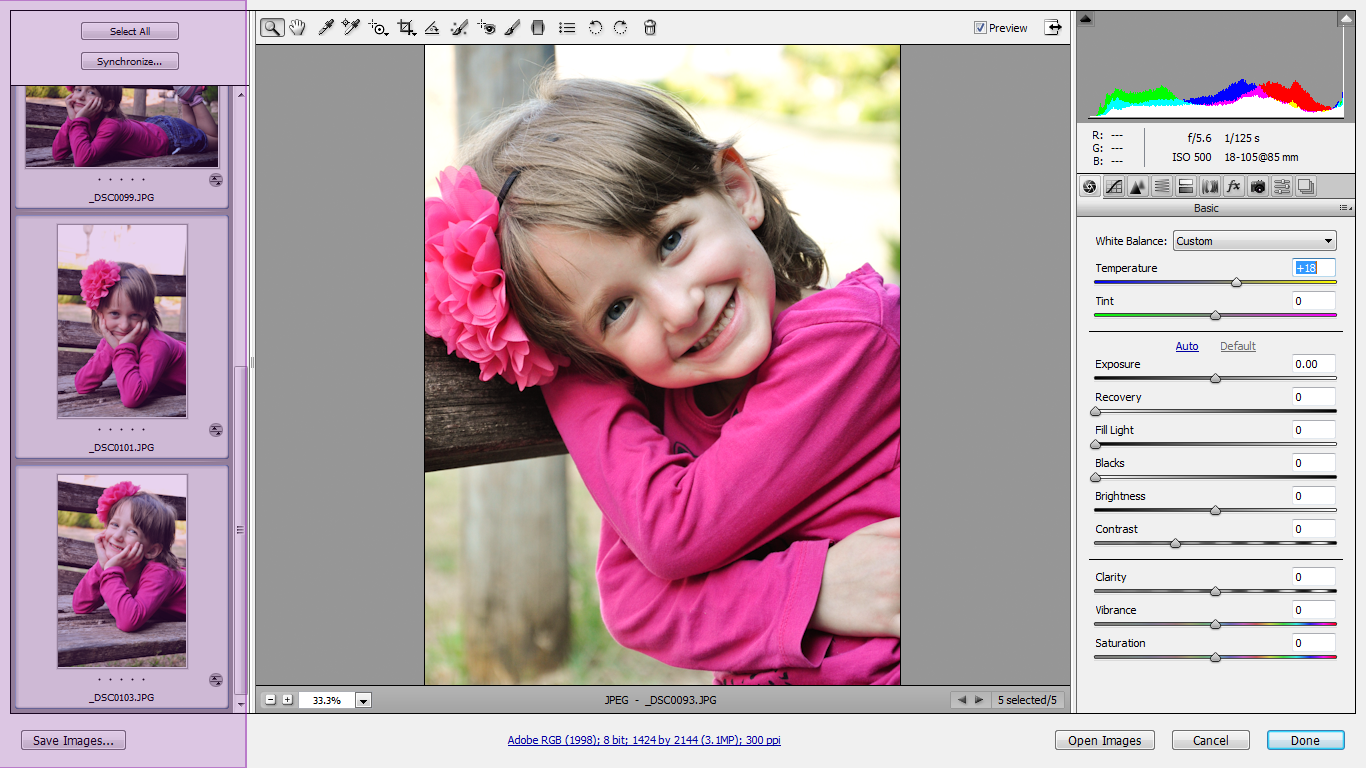This screenshot has width=1366, height=768.
Task: Click the trash can delete icon
Action: click(x=650, y=28)
